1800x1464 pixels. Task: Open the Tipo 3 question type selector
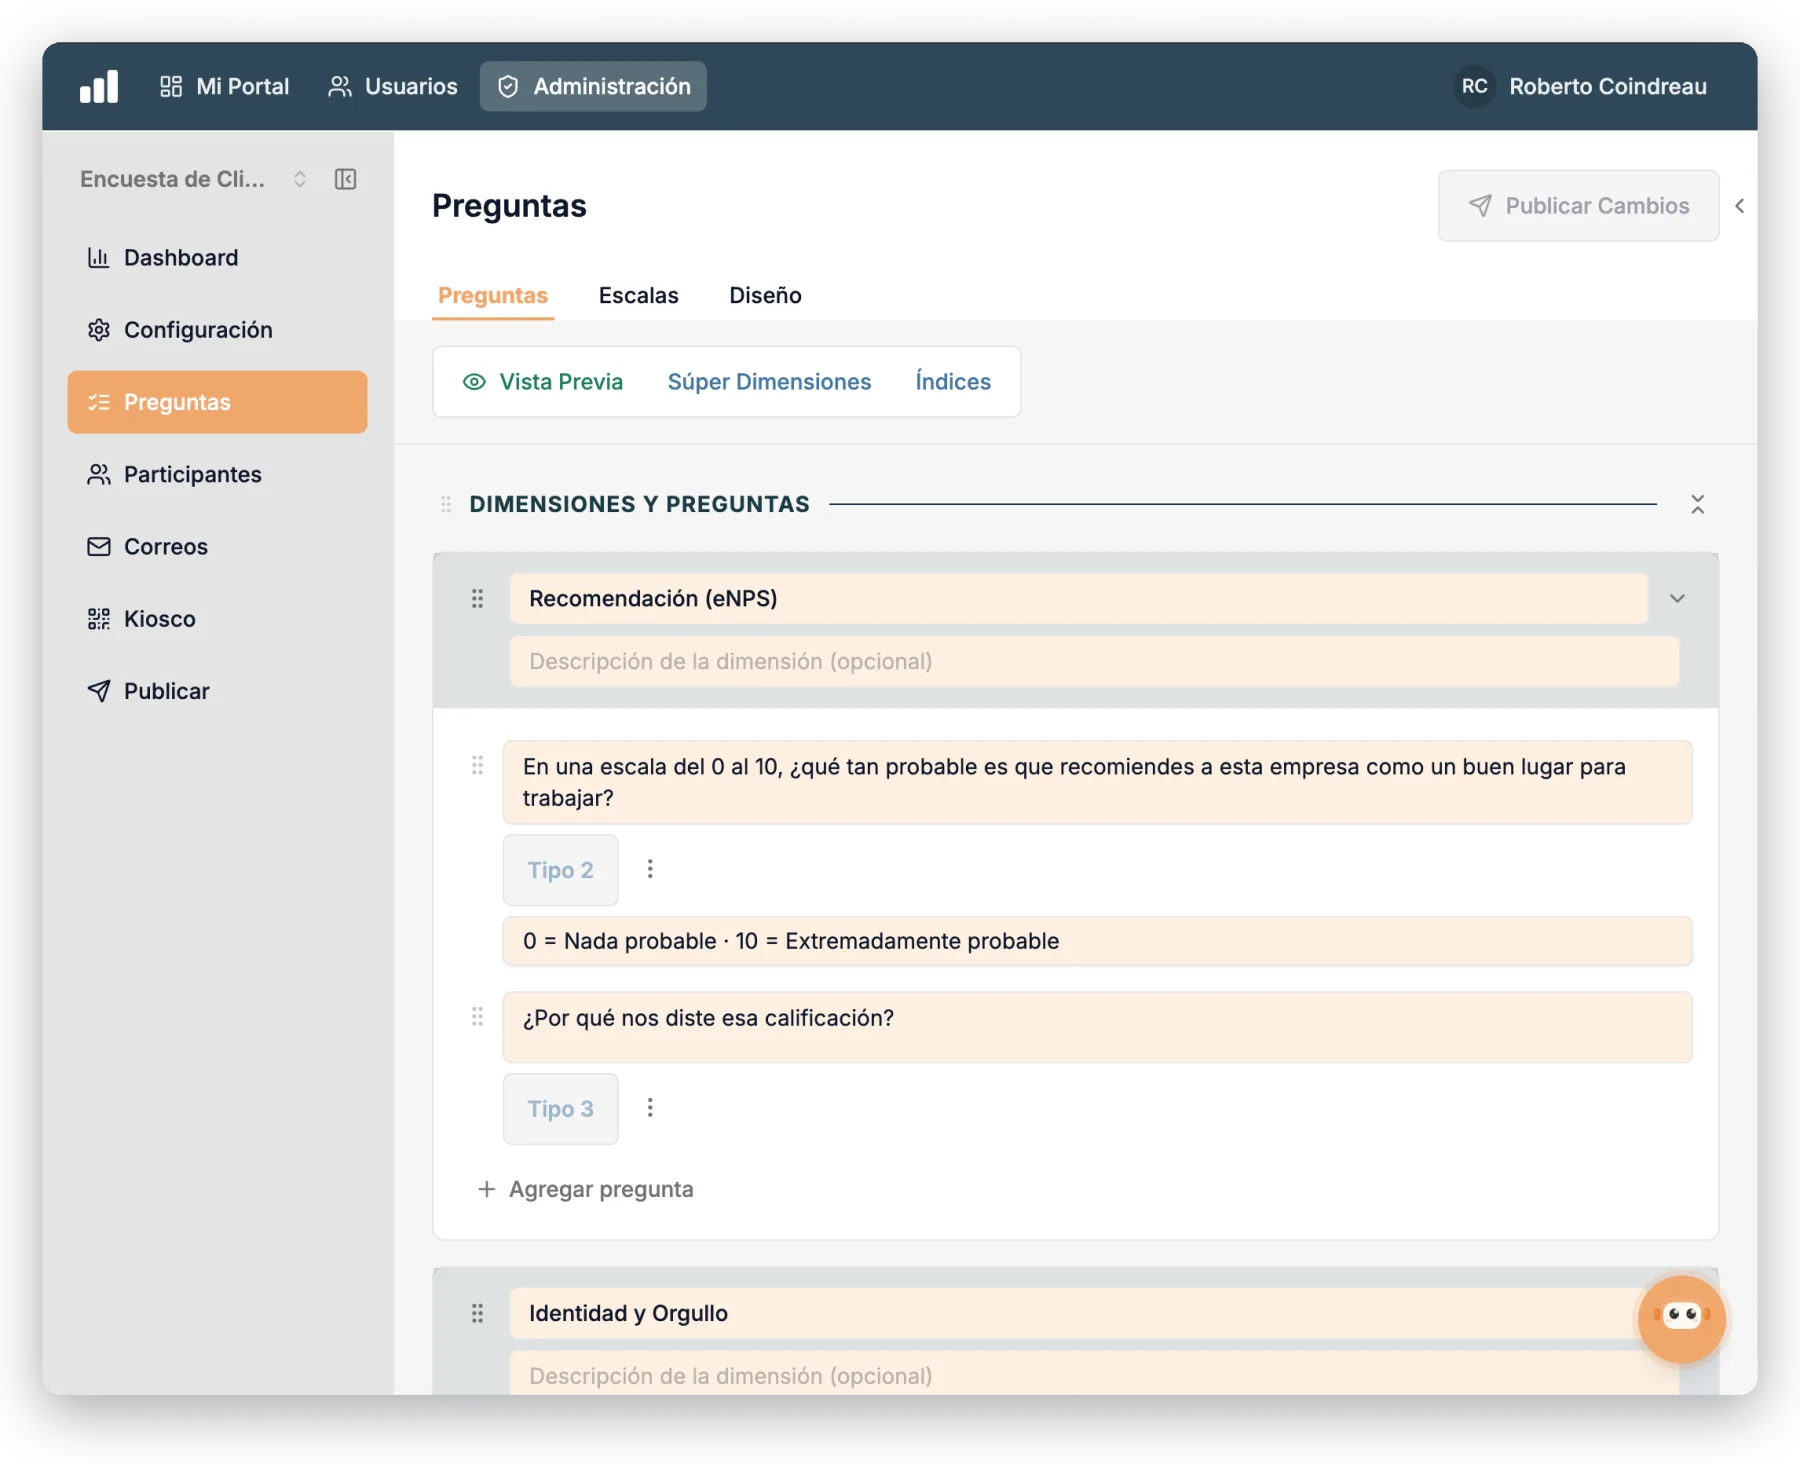(x=560, y=1109)
